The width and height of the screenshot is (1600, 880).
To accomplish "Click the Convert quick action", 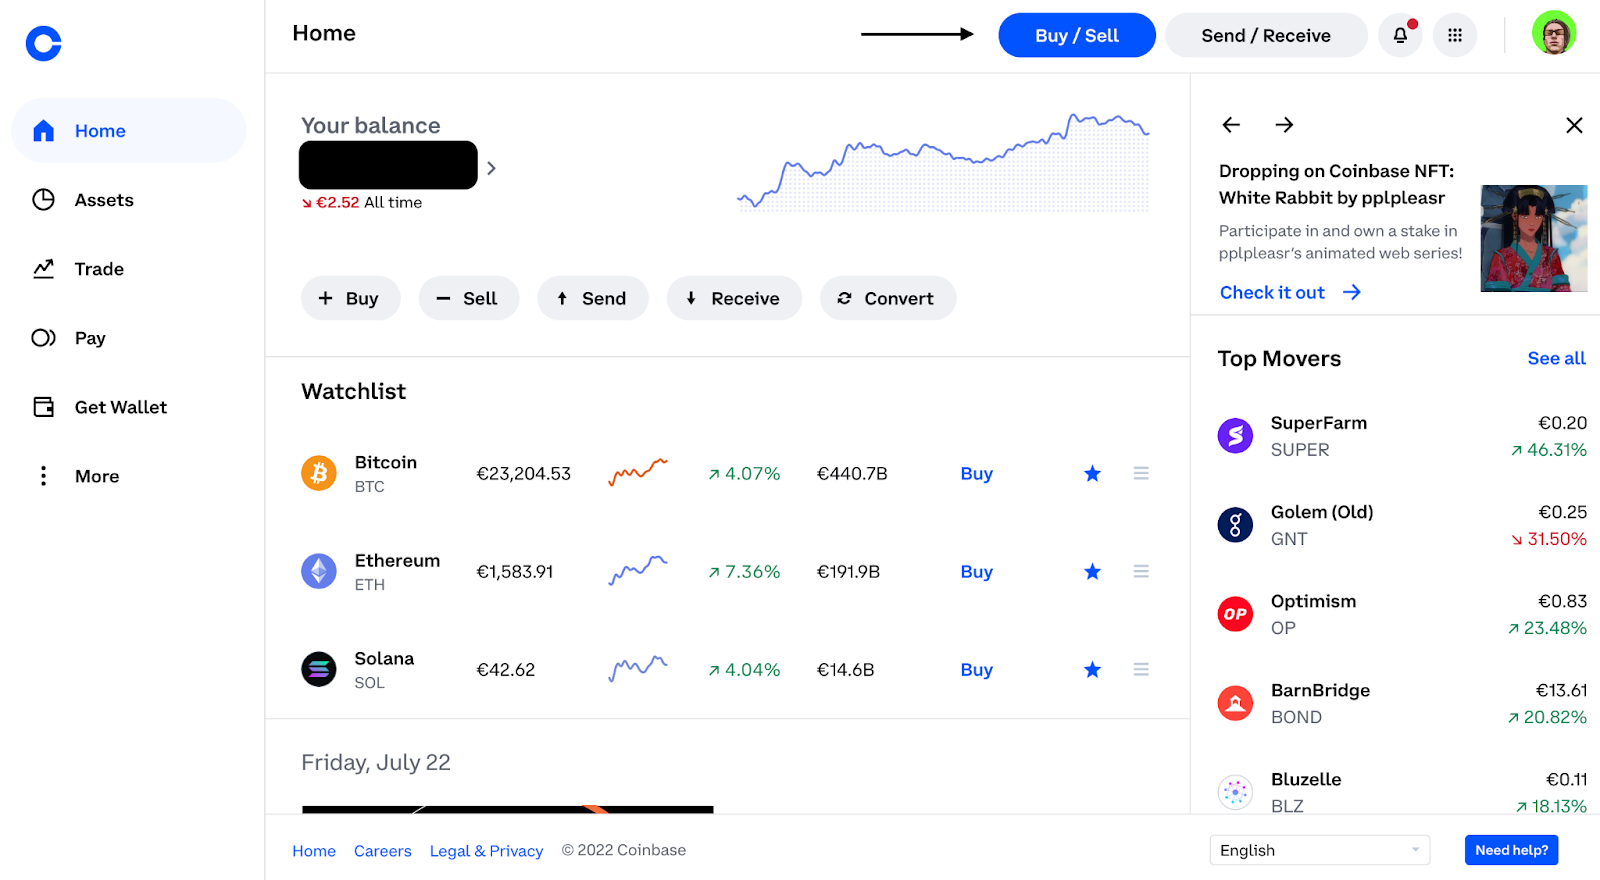I will point(888,298).
